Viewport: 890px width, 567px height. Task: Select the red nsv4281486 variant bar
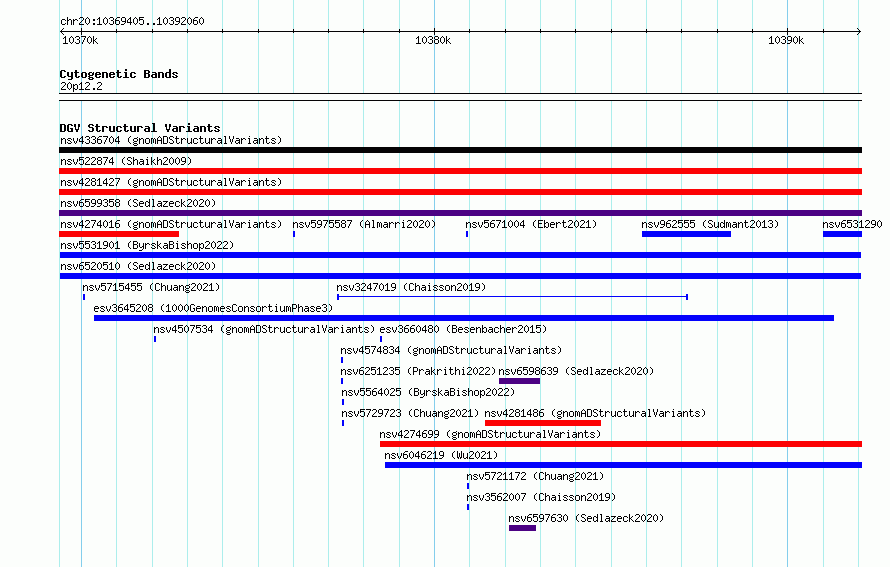point(543,423)
